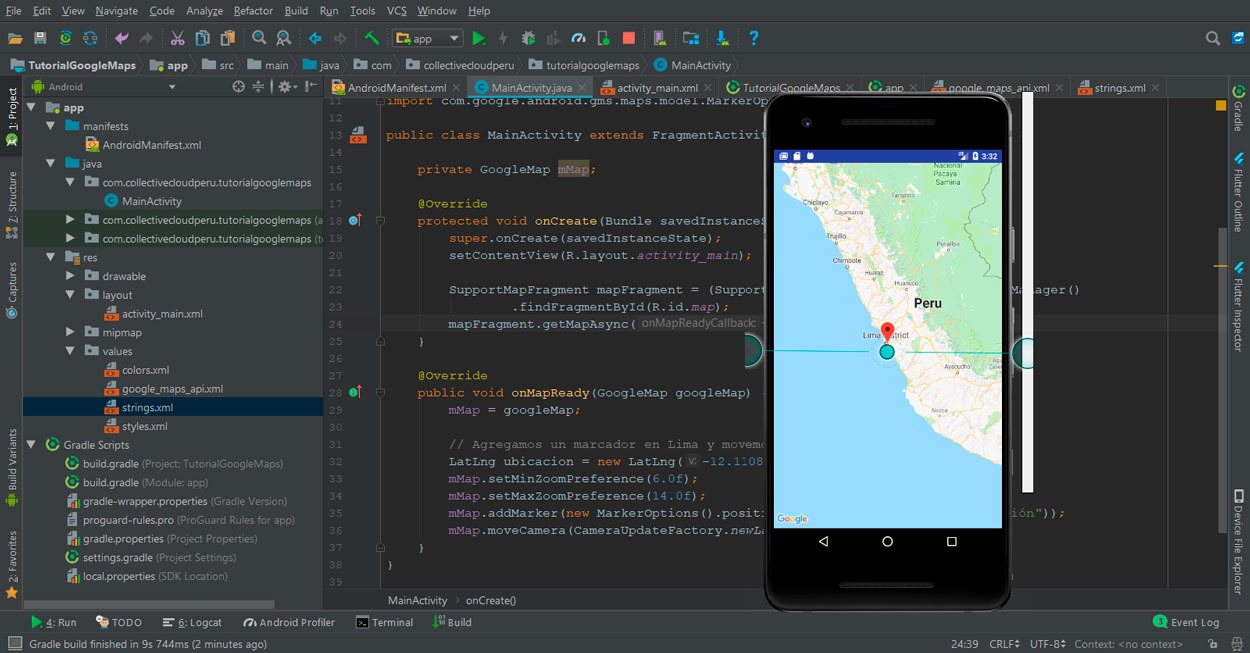Open the VCS menu
Screen dimensions: 1250x653
pos(397,11)
